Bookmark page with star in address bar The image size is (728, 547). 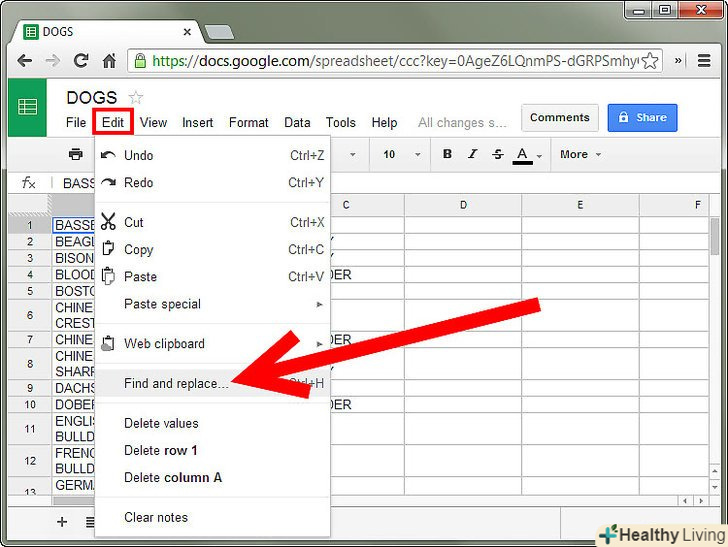tap(650, 61)
